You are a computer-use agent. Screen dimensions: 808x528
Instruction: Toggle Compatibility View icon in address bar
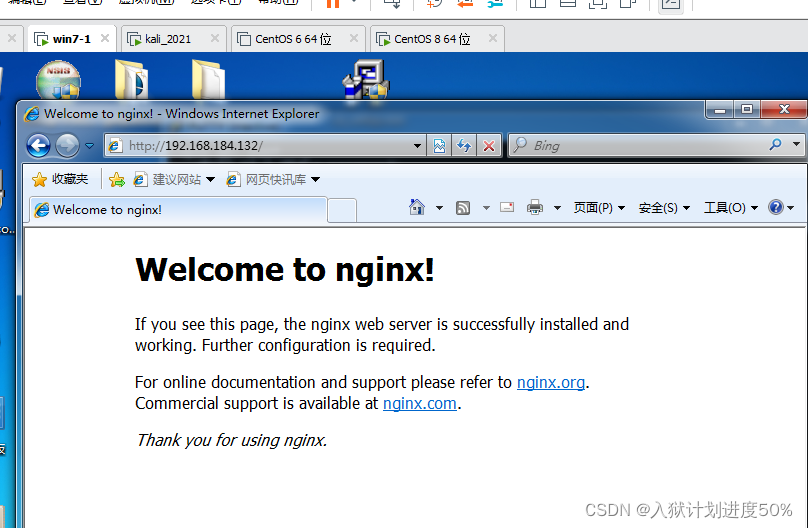pos(439,146)
